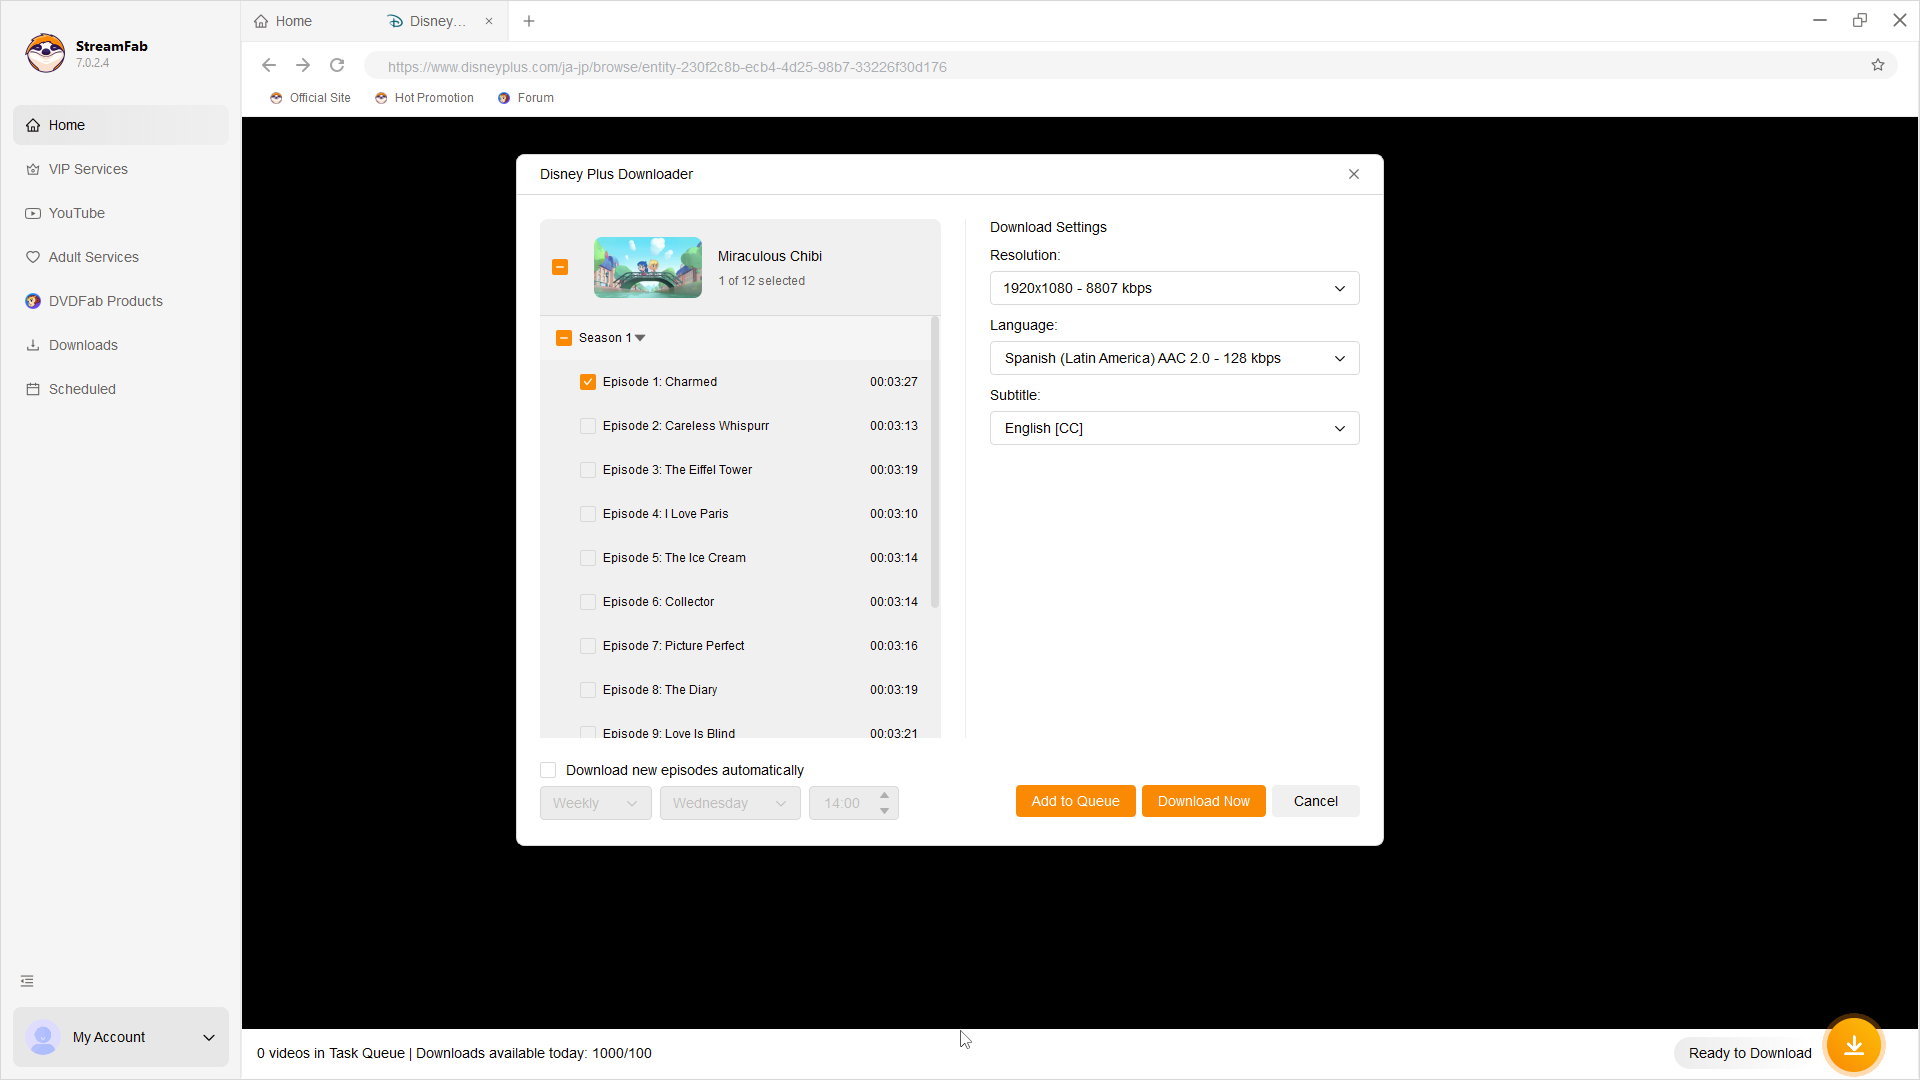Click the episode list scrollbar
This screenshot has width=1920, height=1080.
pos(935,462)
